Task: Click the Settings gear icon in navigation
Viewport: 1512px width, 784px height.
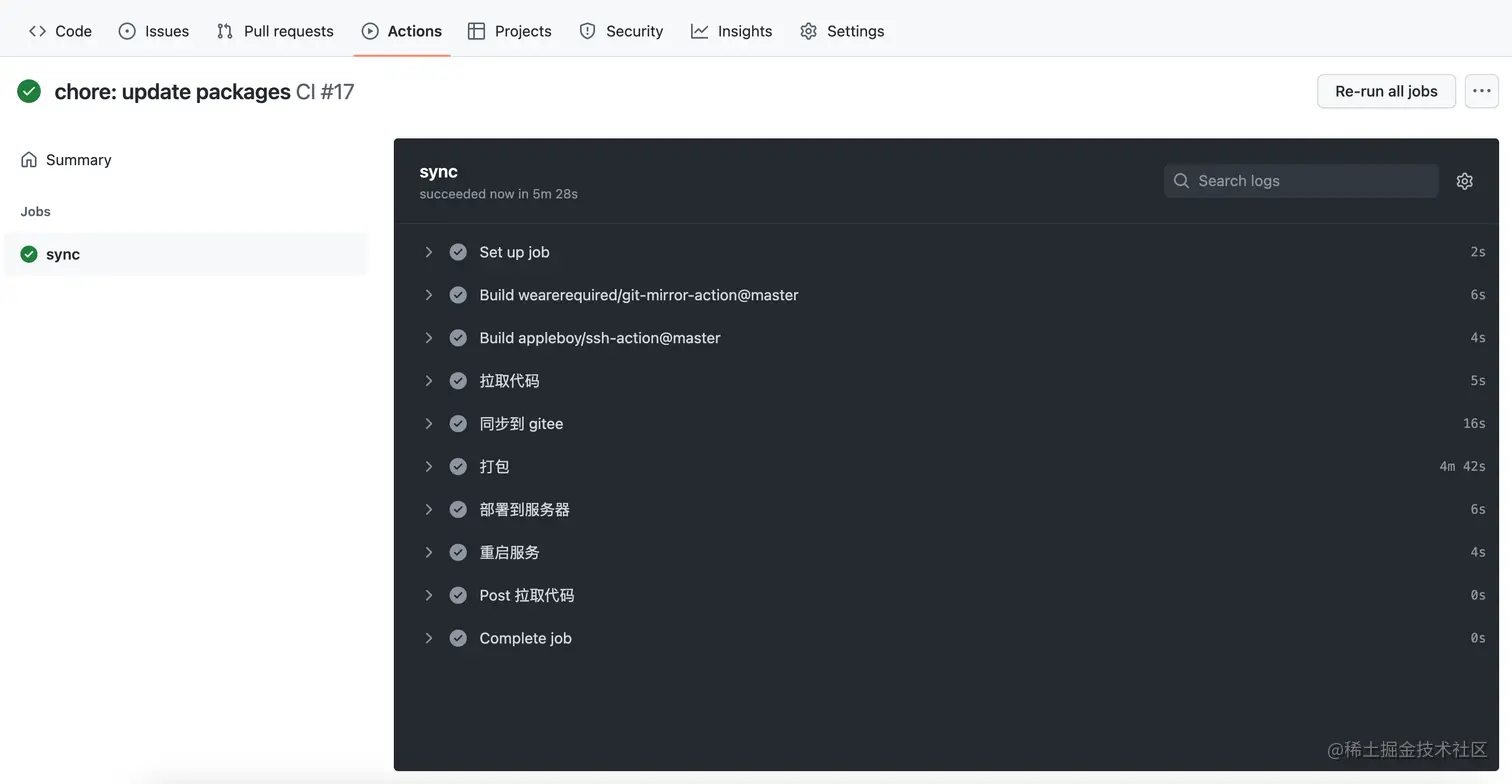Action: (x=809, y=31)
